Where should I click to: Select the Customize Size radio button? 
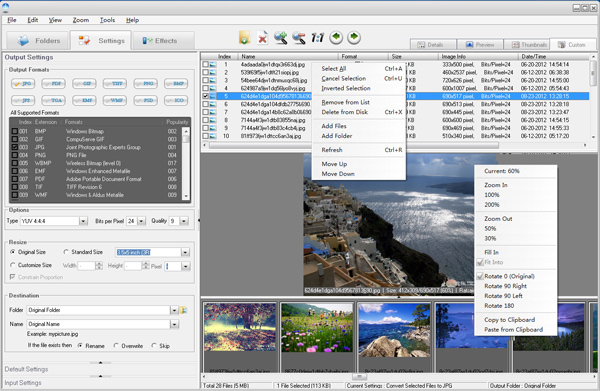pos(13,265)
